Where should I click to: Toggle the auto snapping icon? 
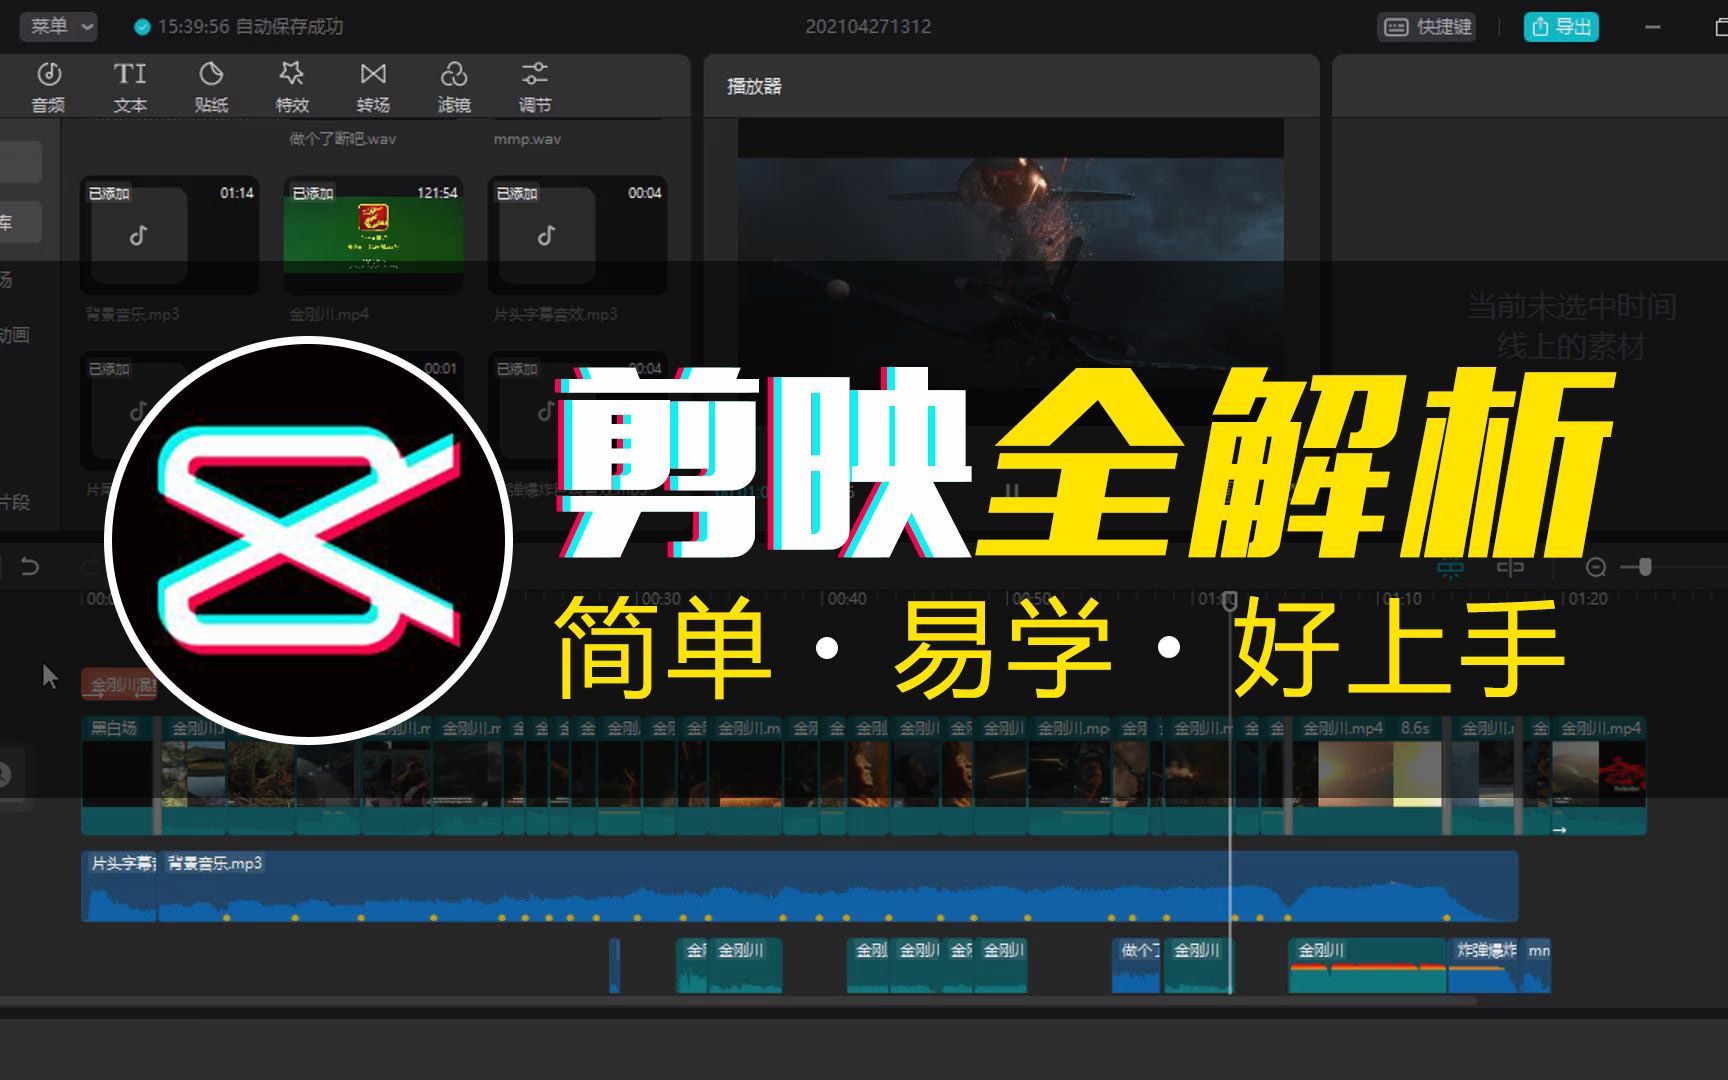point(1510,568)
